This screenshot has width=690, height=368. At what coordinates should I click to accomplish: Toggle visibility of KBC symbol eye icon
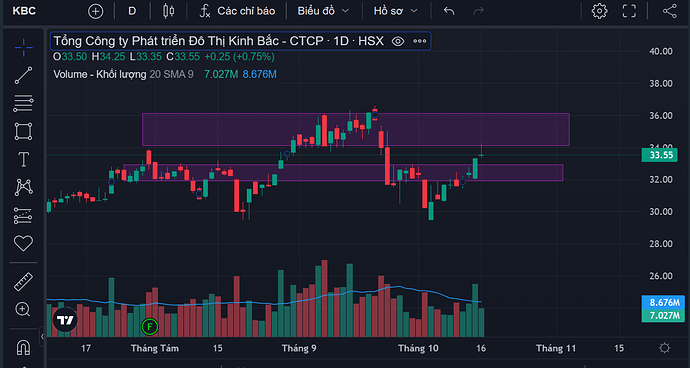point(398,41)
